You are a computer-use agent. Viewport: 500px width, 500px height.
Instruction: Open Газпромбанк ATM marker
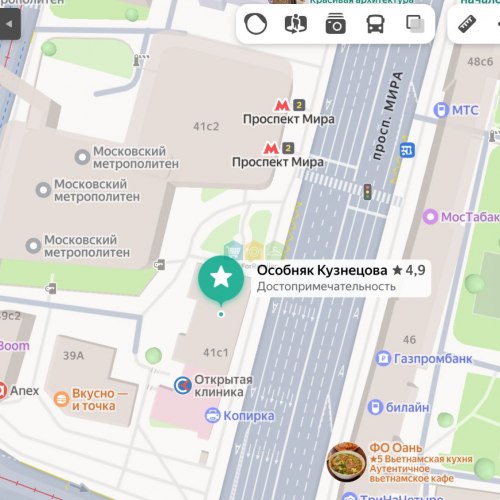click(x=383, y=358)
